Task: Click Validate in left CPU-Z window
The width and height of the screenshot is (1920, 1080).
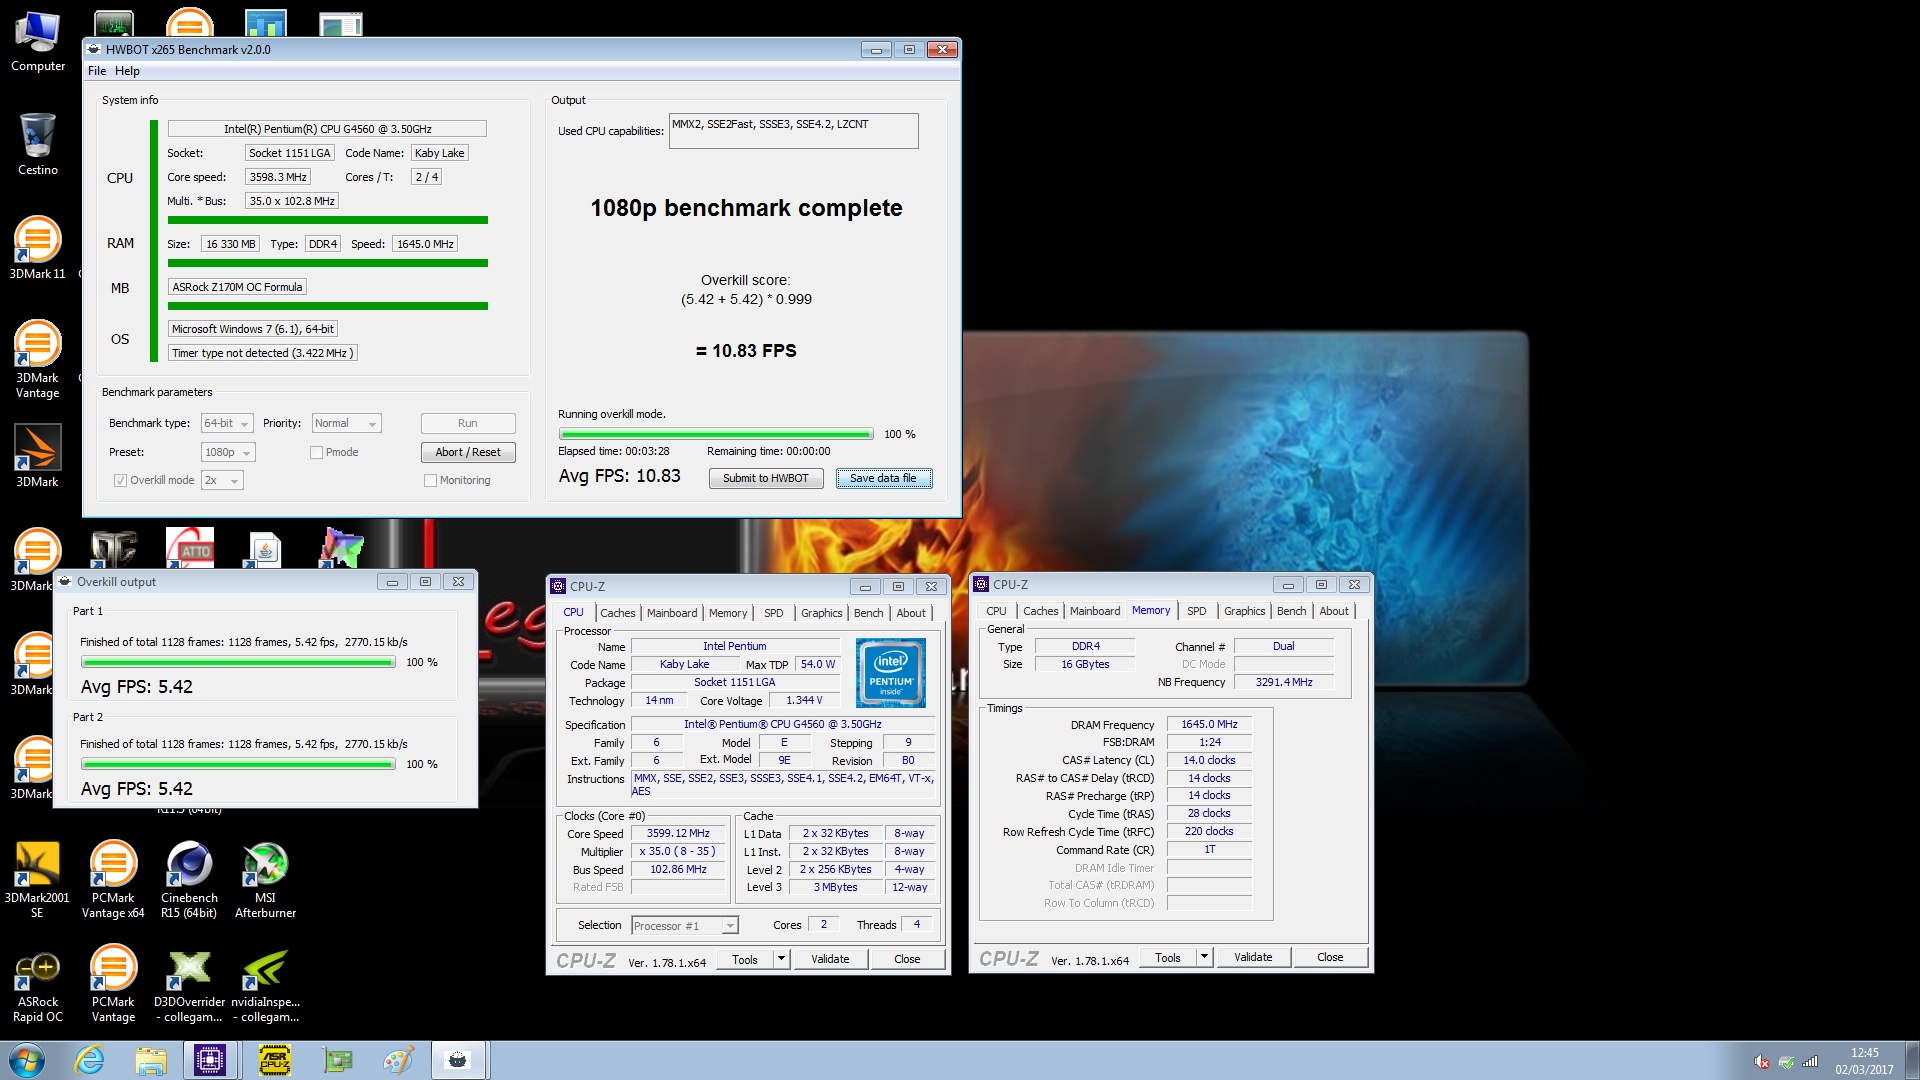Action: click(x=830, y=959)
